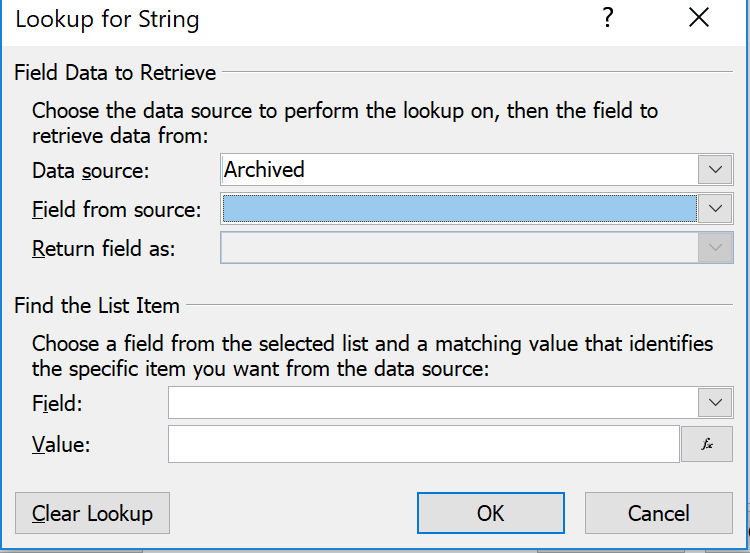
Task: Focus the Value text input
Action: coord(424,444)
